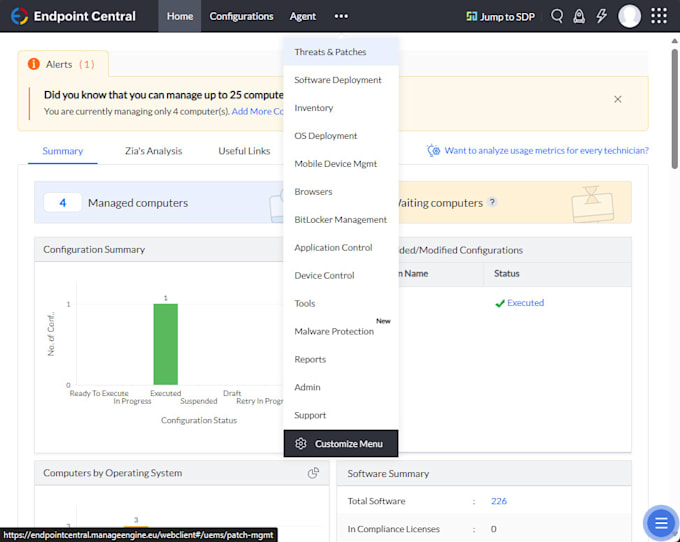Click the Endpoint Central logo icon

tap(19, 16)
